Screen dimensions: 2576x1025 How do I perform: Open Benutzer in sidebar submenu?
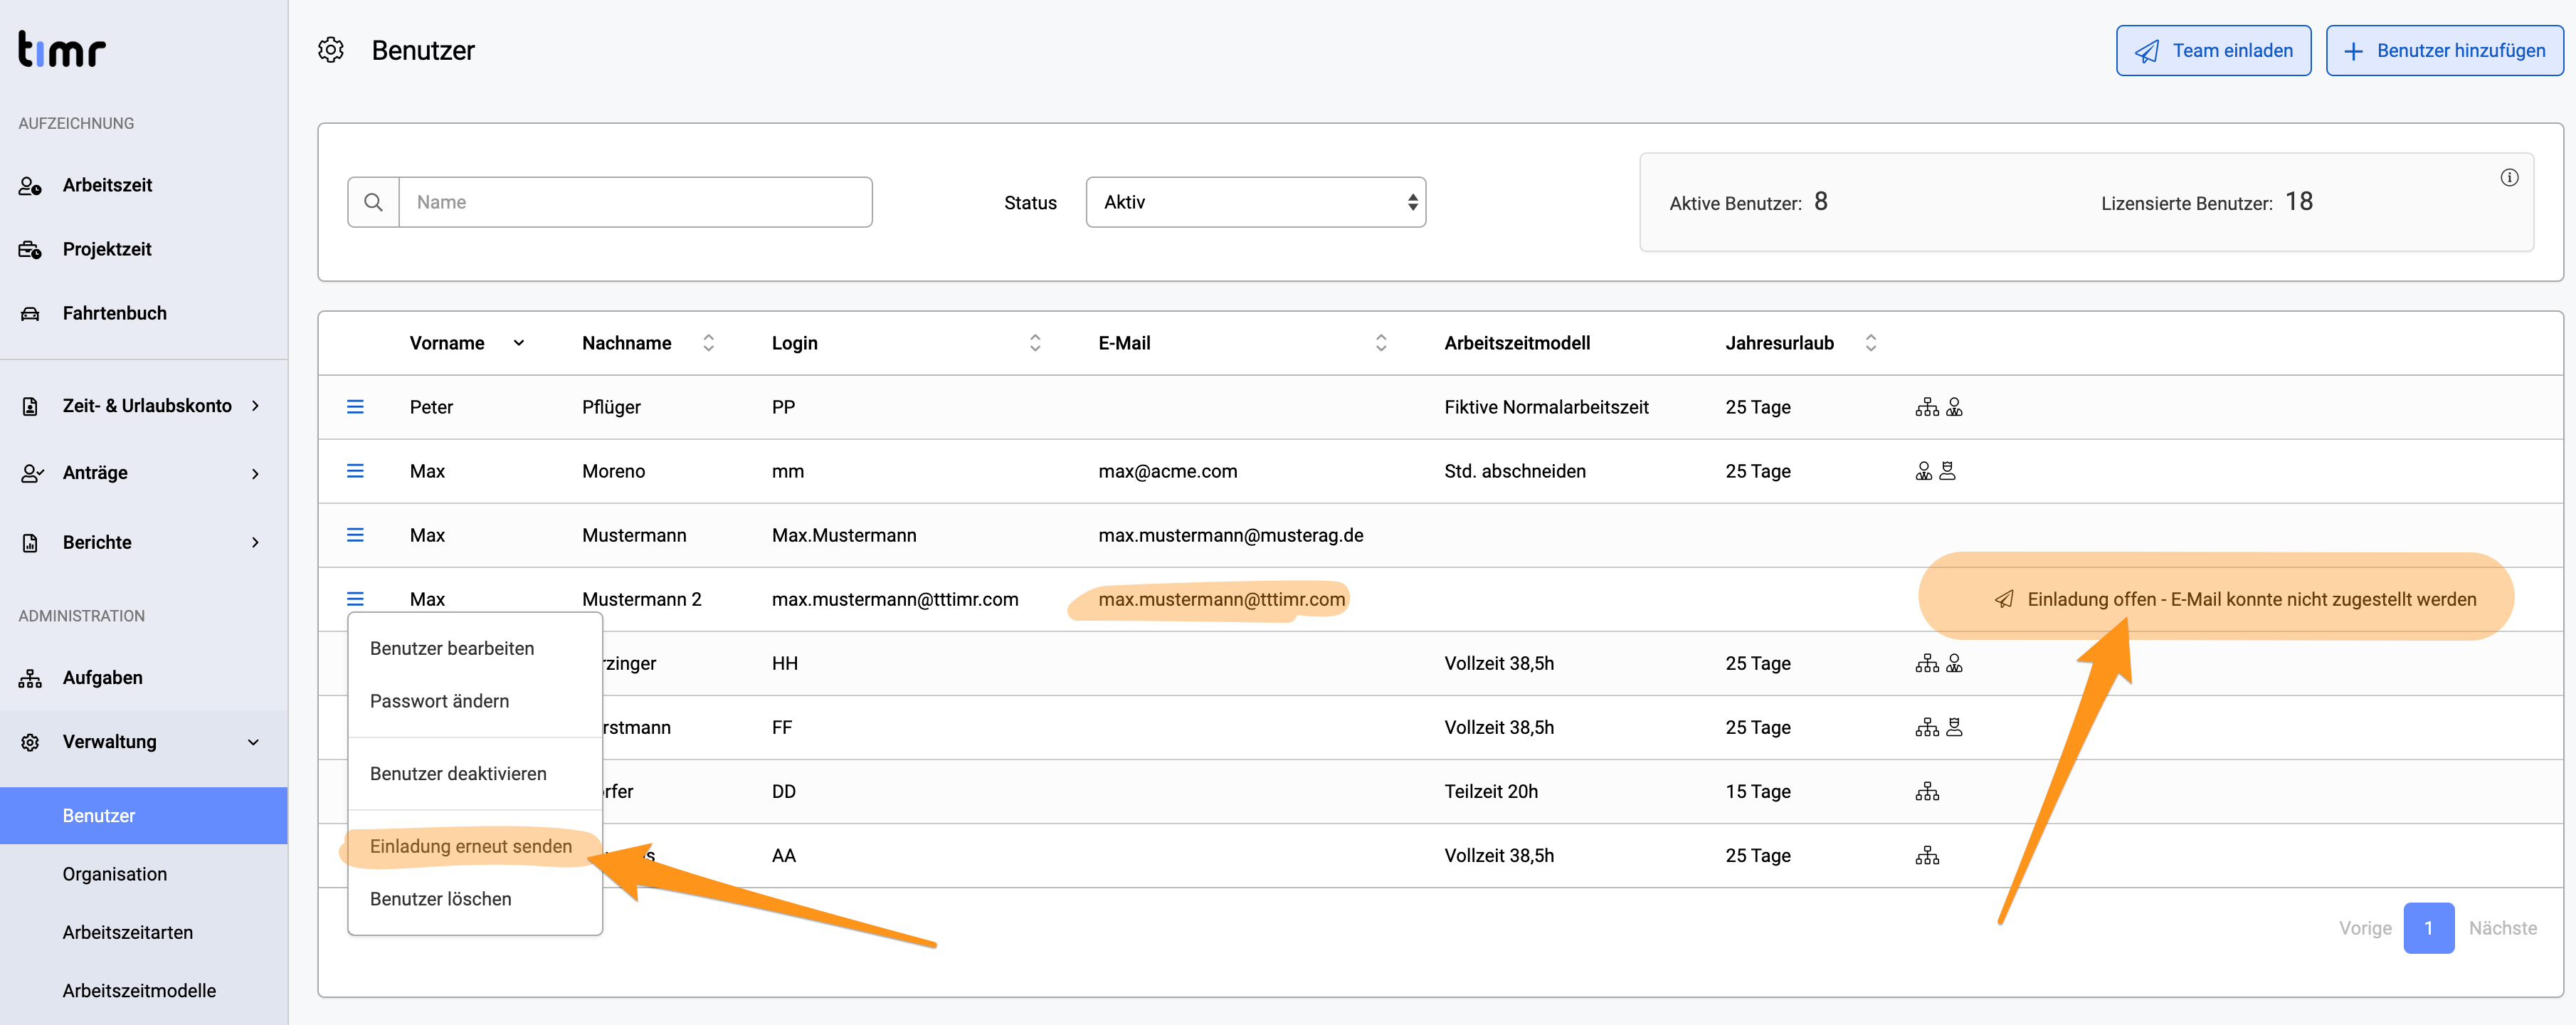(x=143, y=816)
